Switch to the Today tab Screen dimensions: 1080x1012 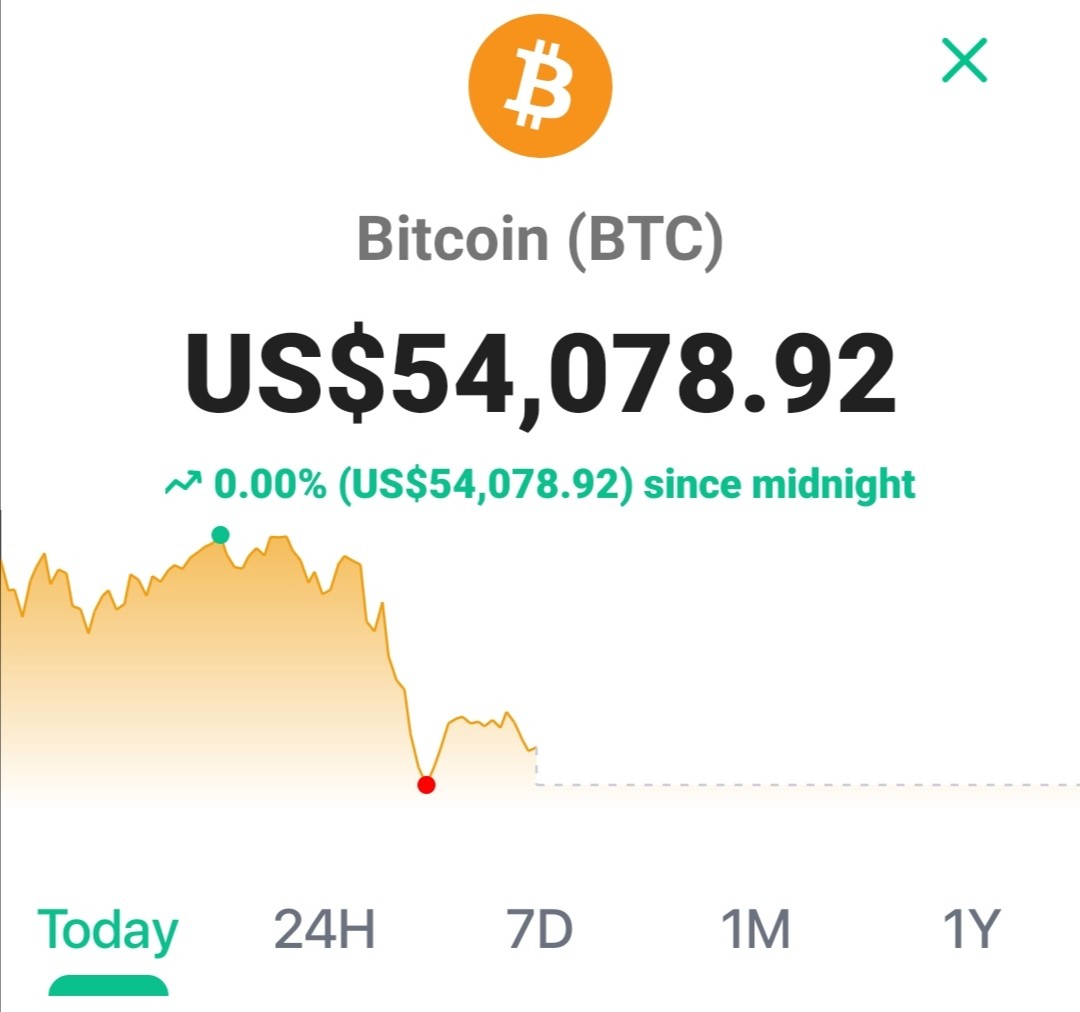pyautogui.click(x=107, y=931)
